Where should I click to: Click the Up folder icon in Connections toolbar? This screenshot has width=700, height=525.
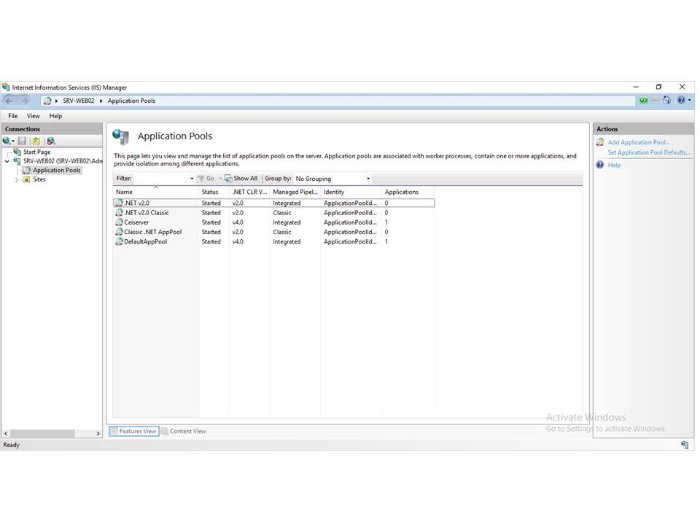tap(36, 141)
